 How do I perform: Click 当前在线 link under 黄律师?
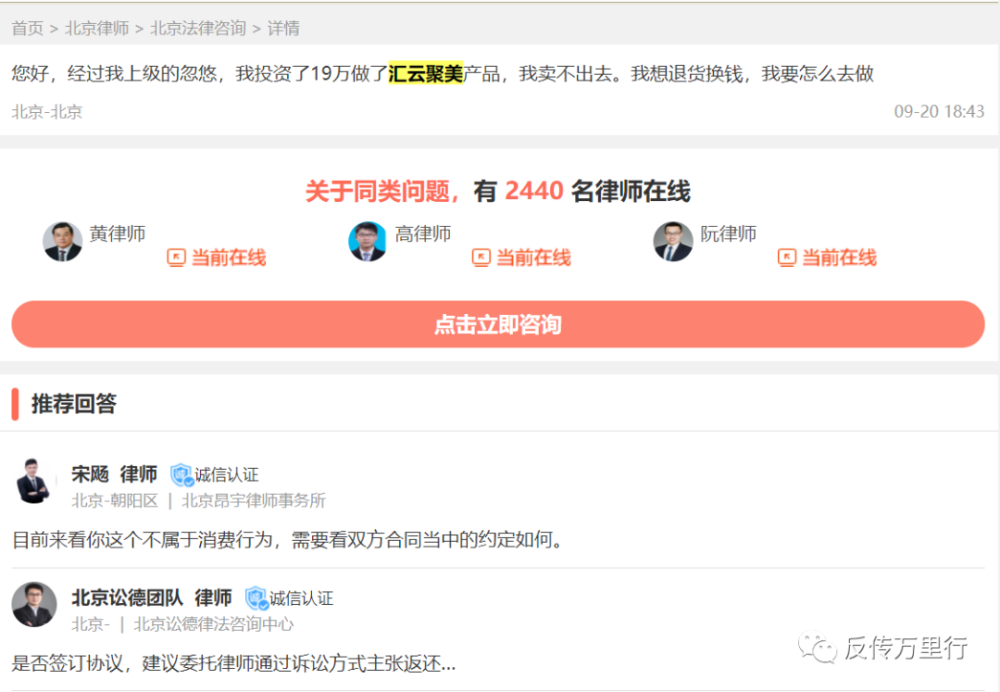228,257
